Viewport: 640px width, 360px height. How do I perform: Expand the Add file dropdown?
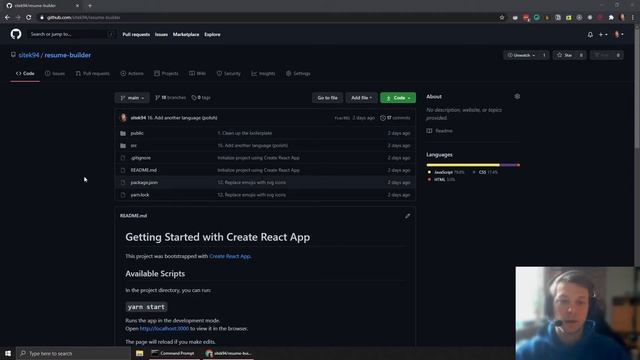click(x=361, y=98)
